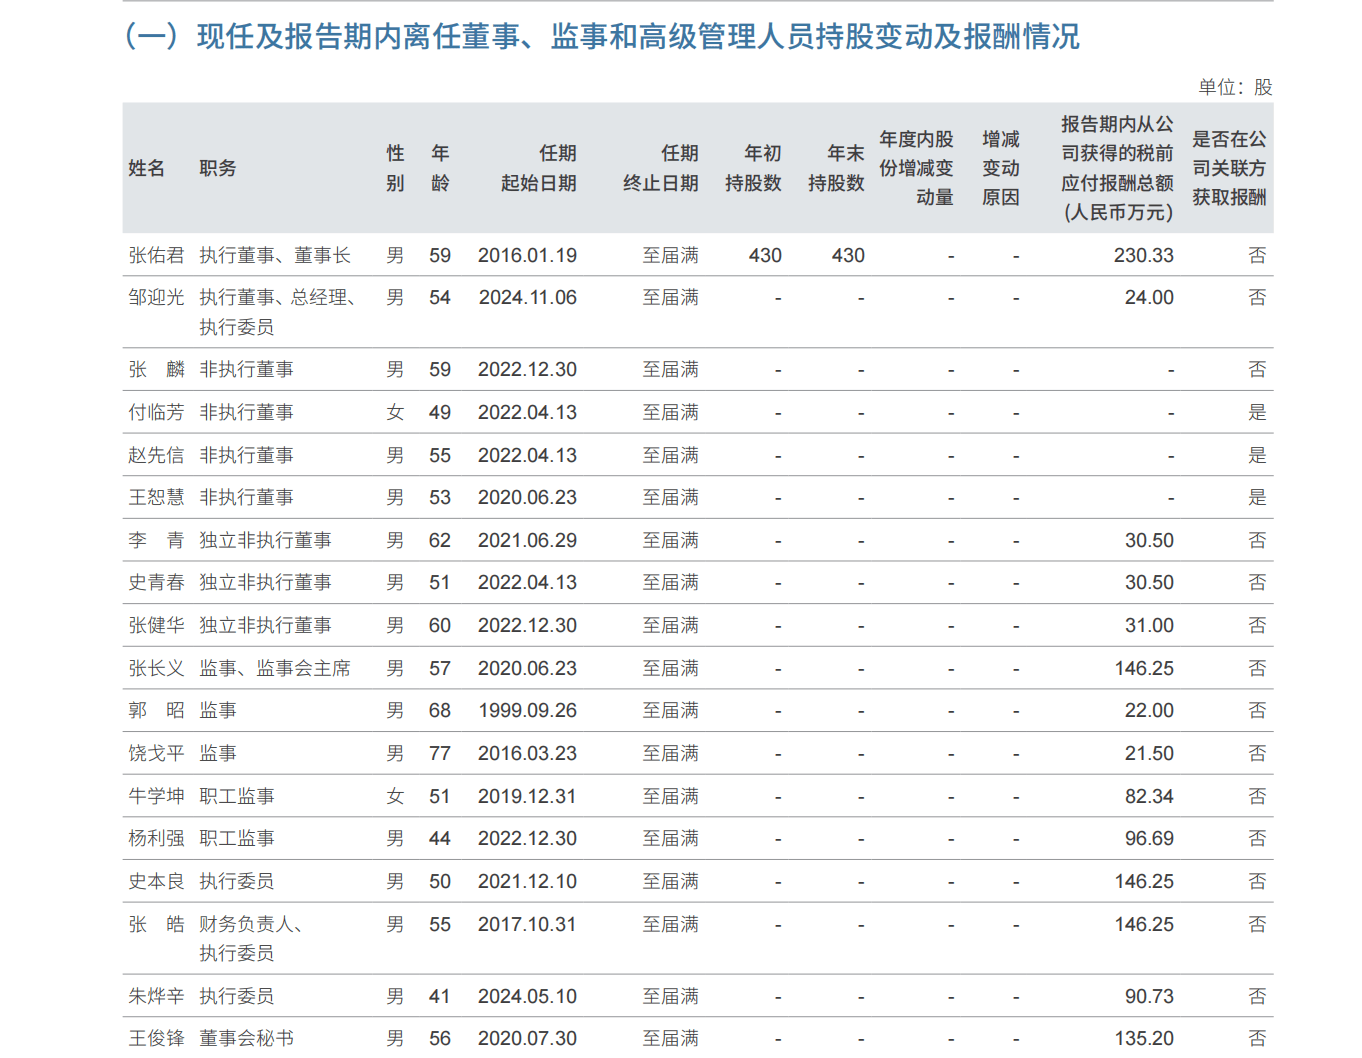
Task: Click the 税前应付报酬总额 column header
Action: 1118,168
